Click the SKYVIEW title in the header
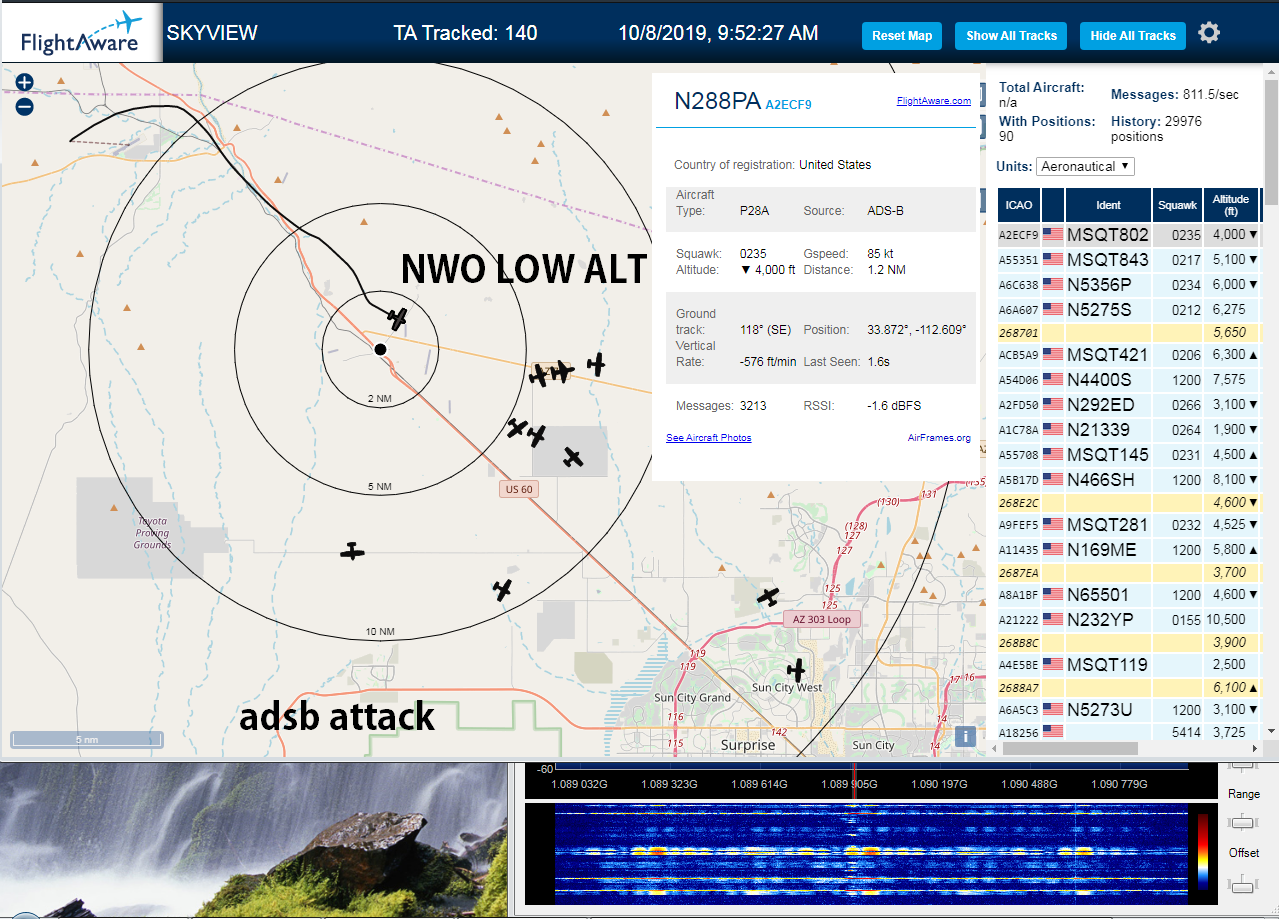 (212, 33)
